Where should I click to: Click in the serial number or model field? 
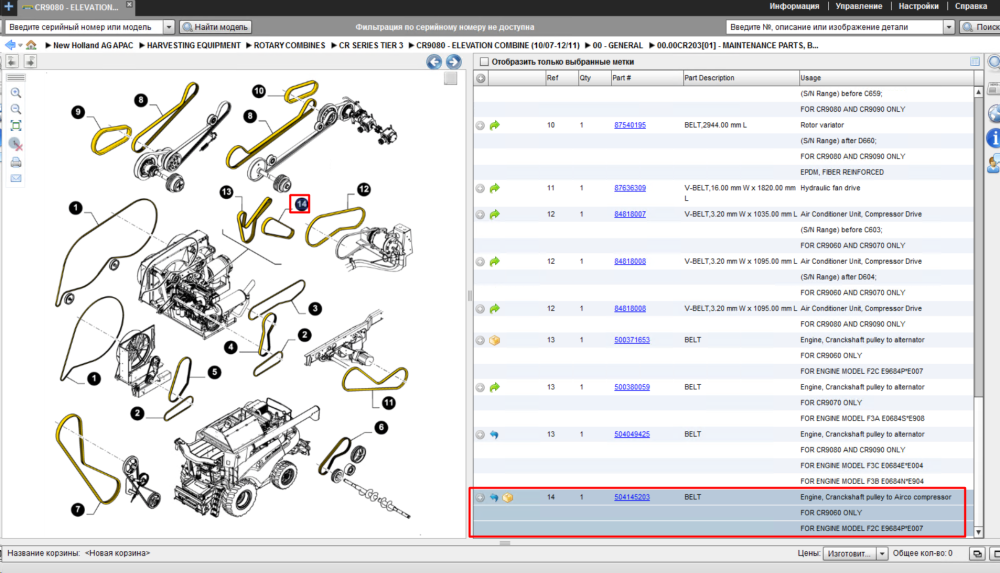[84, 27]
